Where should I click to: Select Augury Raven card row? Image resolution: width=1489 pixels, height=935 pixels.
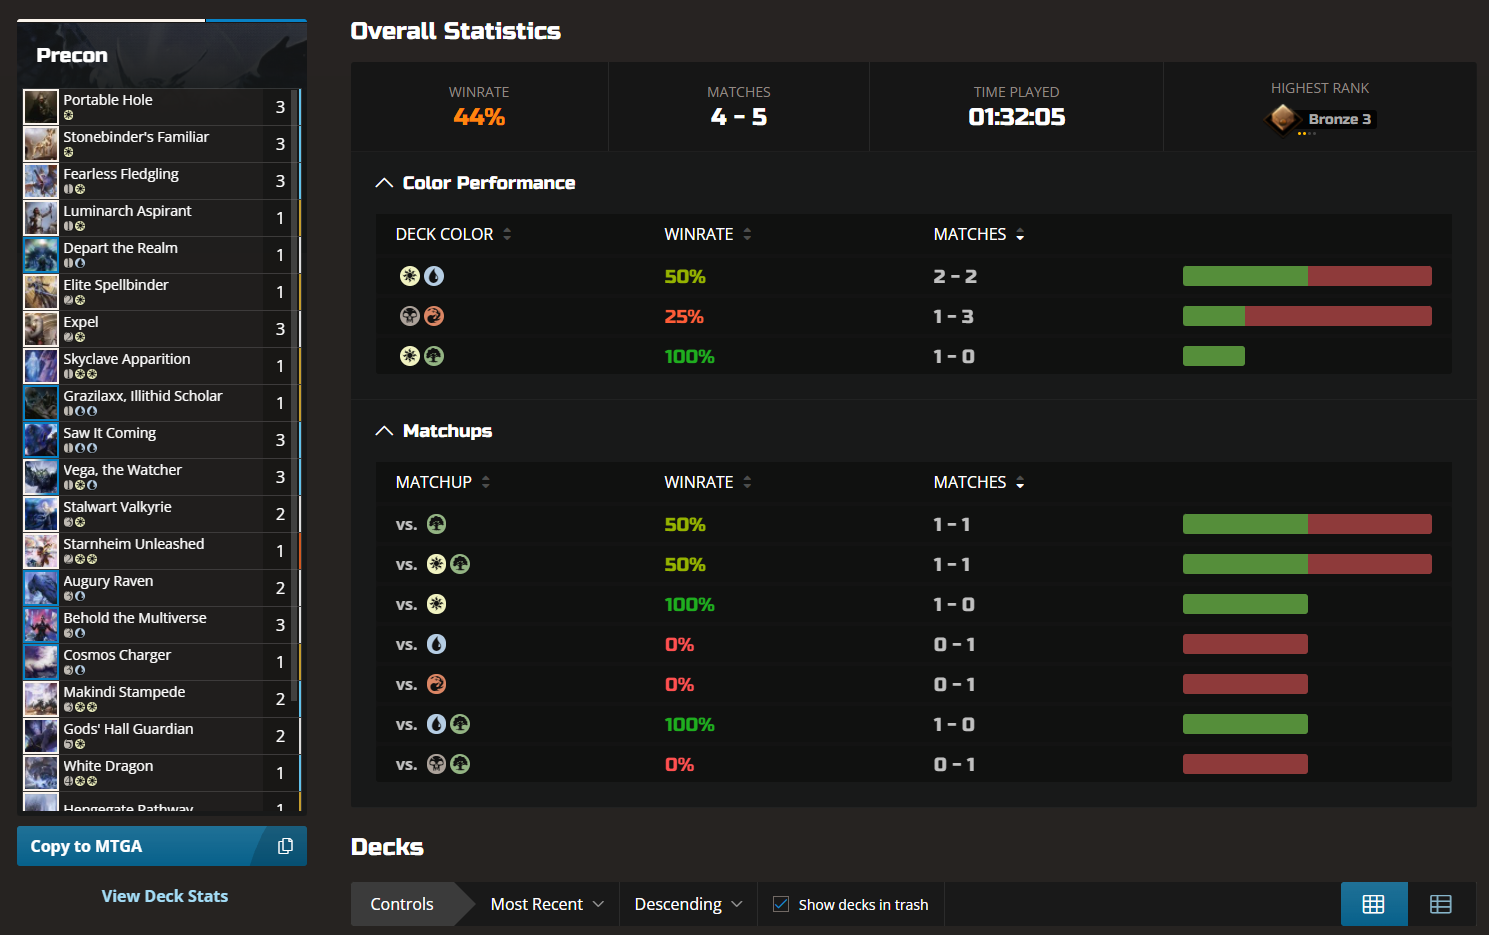[x=161, y=588]
